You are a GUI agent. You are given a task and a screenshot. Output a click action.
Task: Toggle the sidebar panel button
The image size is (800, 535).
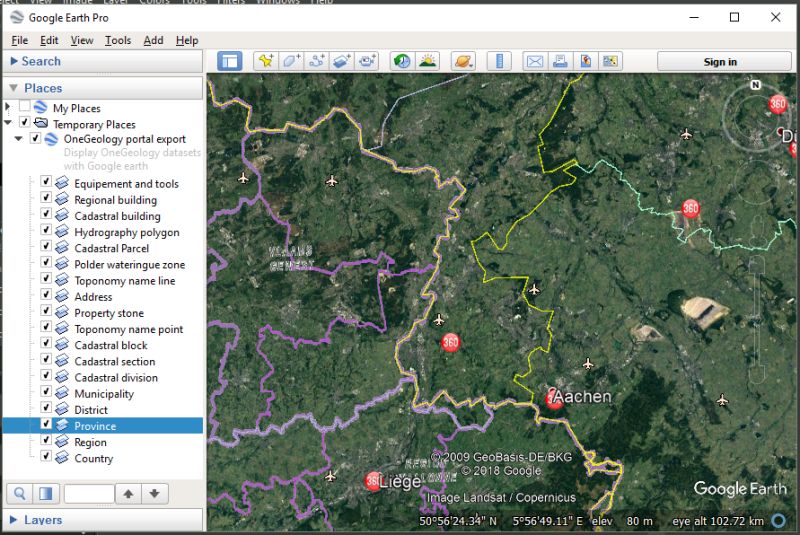tap(230, 61)
